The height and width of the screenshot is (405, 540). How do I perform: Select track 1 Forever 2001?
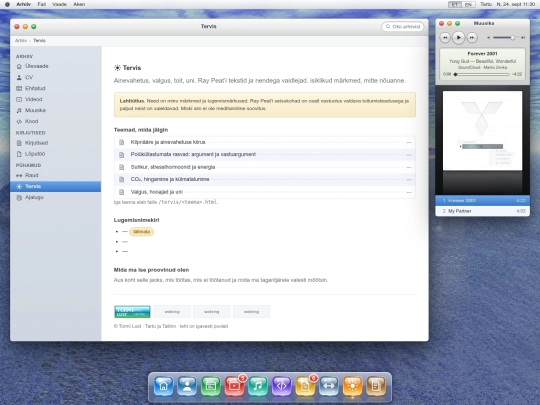coord(482,200)
